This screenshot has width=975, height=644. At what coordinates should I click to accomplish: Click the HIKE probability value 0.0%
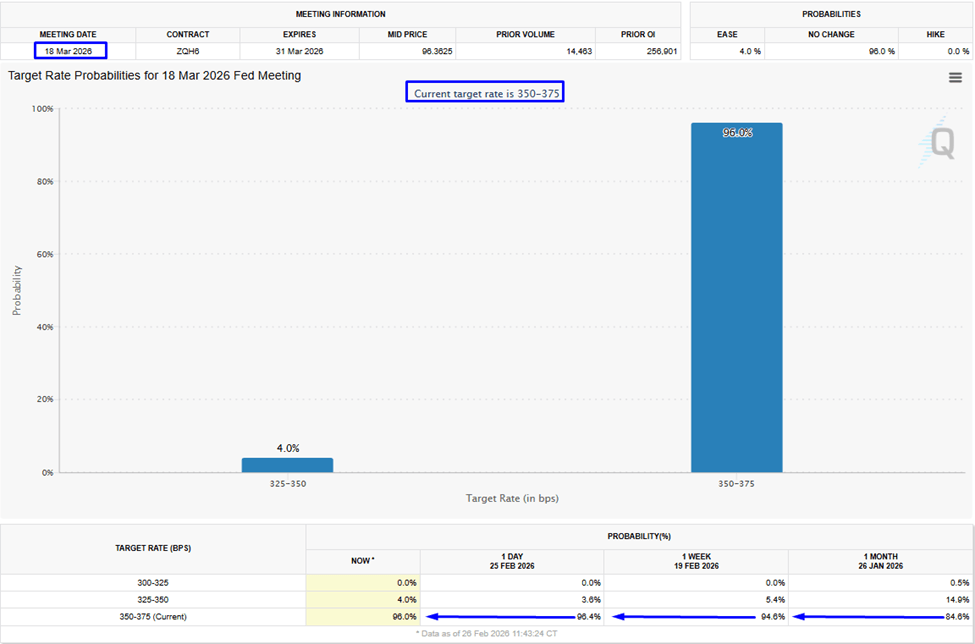coord(934,51)
